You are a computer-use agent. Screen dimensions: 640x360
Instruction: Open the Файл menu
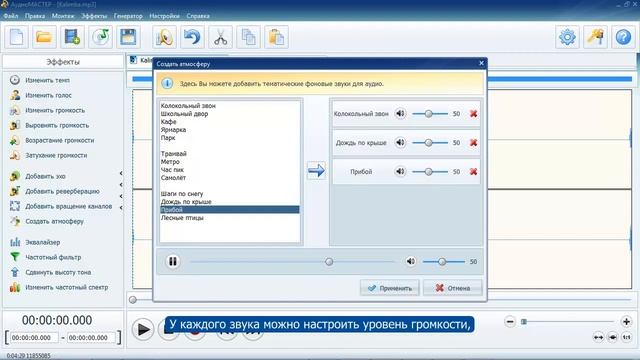[x=11, y=16]
